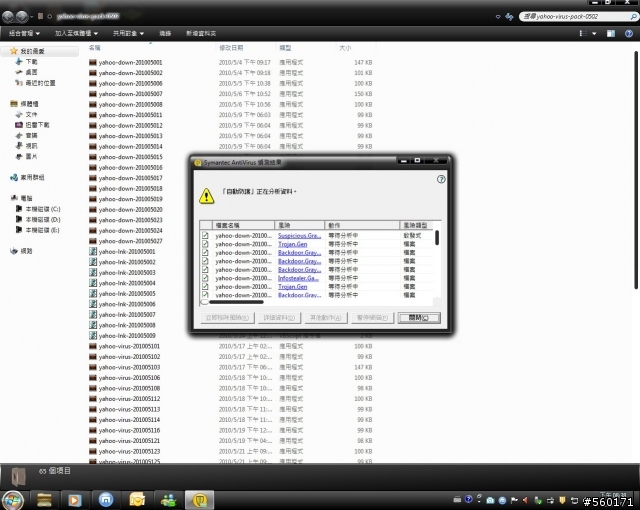Go back with the Explorer Back arrow
The width and height of the screenshot is (640, 510).
point(8,17)
